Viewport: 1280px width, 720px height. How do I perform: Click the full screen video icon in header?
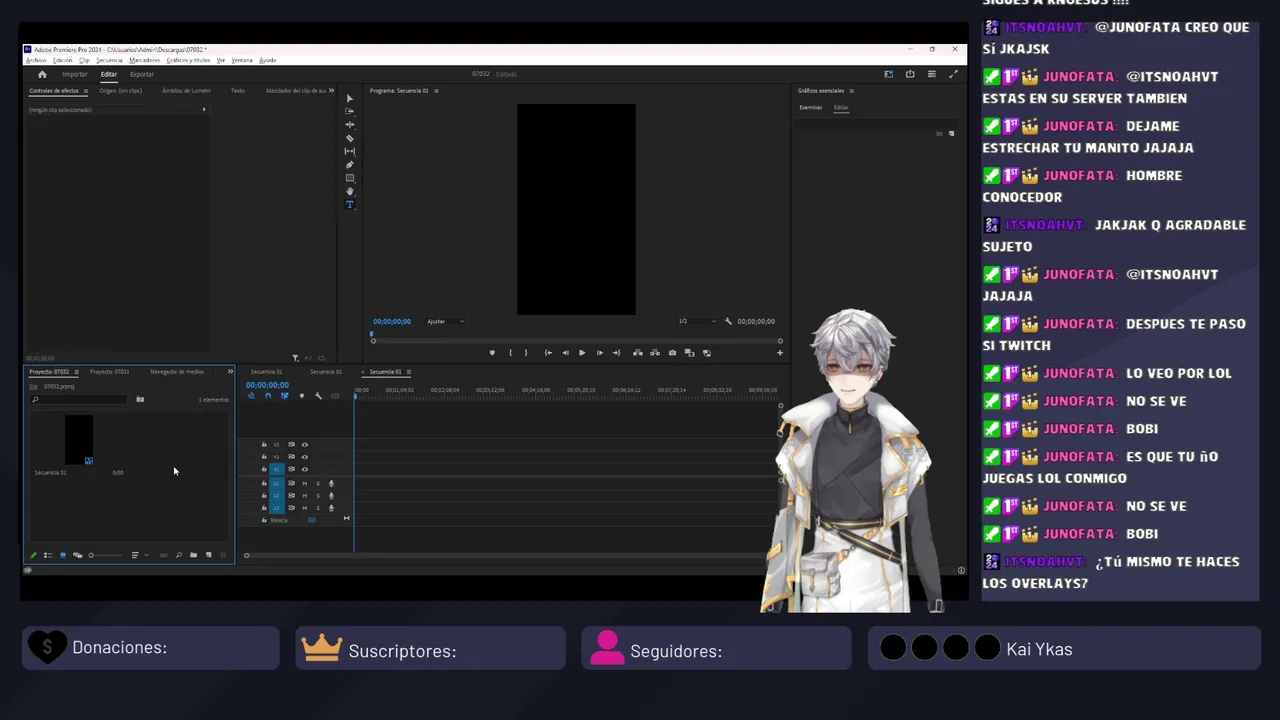click(x=953, y=74)
